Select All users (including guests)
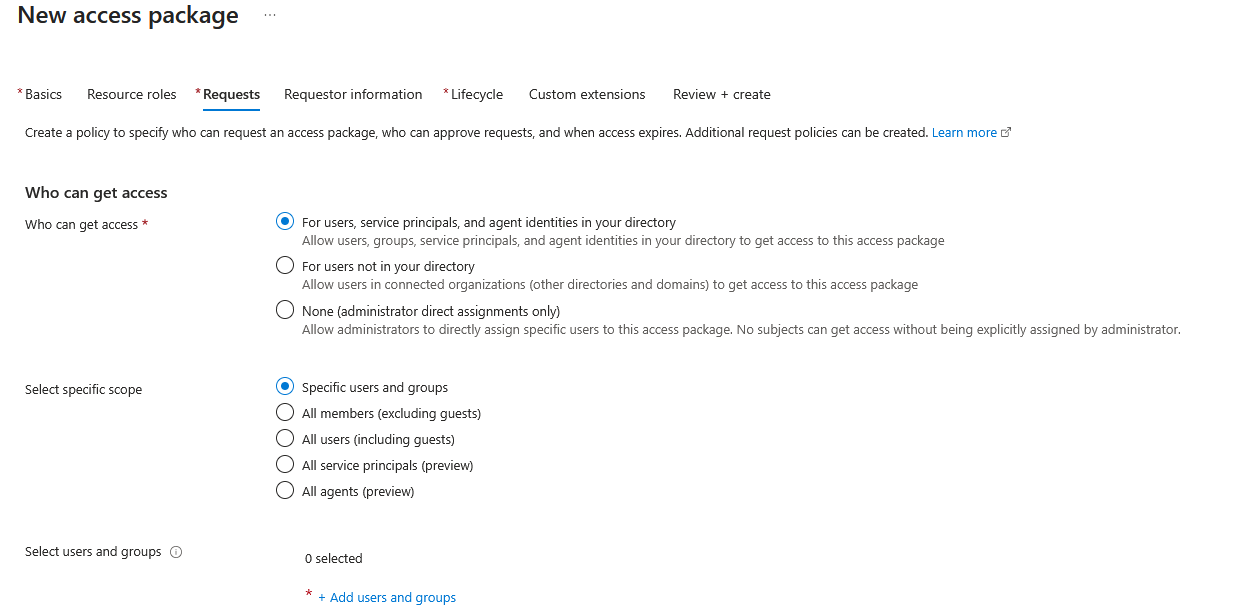The width and height of the screenshot is (1248, 614). 285,438
